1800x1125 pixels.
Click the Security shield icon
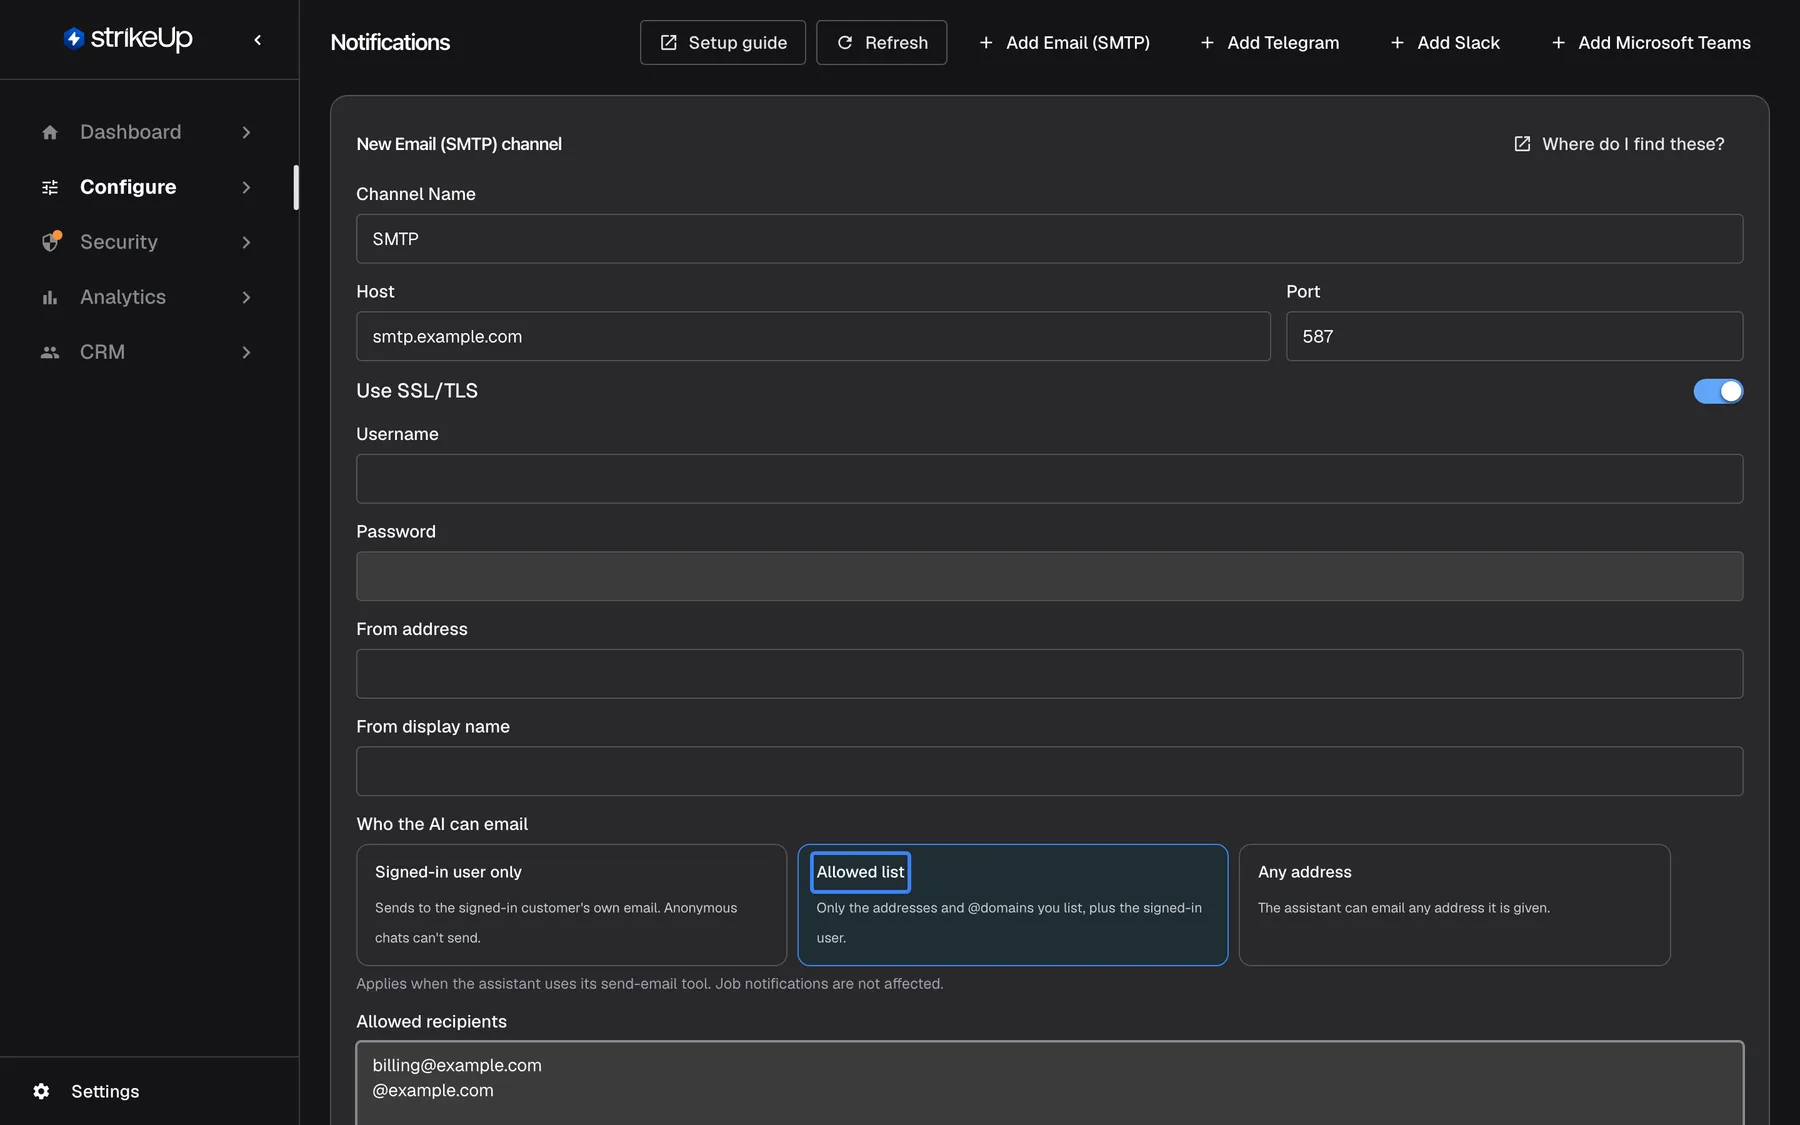(x=50, y=242)
